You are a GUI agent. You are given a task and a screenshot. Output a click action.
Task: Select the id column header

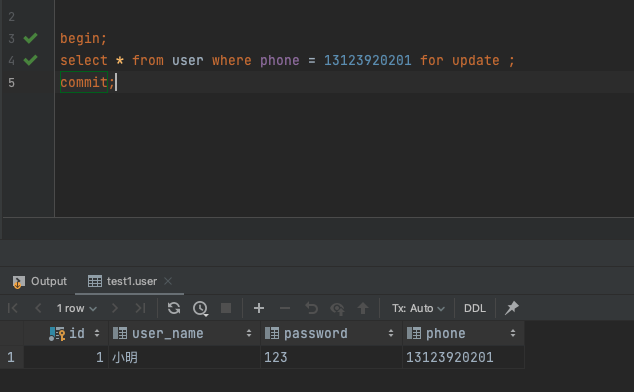66,333
